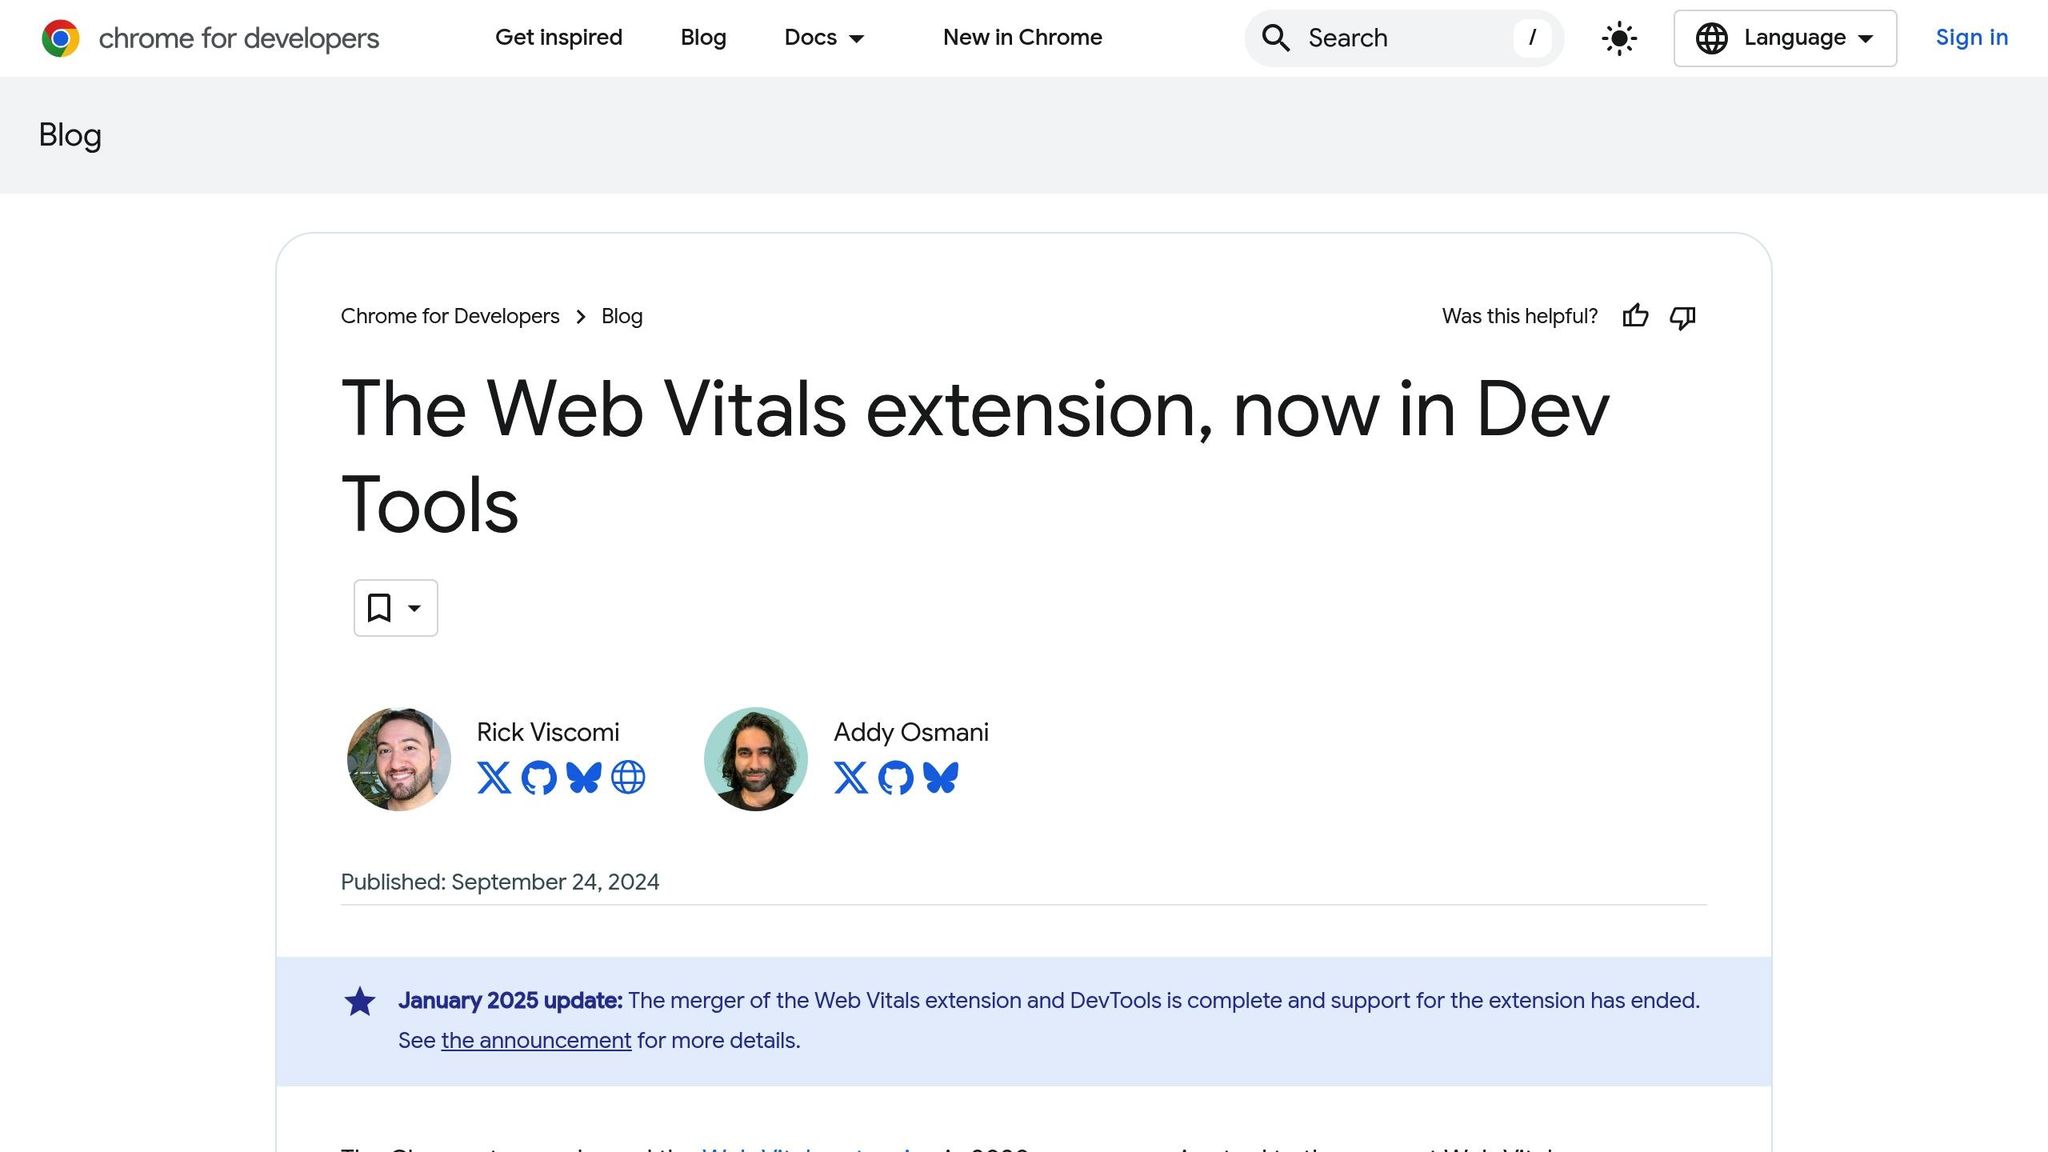The height and width of the screenshot is (1152, 2048).
Task: Toggle the light/dark theme sun icon
Action: tap(1619, 39)
